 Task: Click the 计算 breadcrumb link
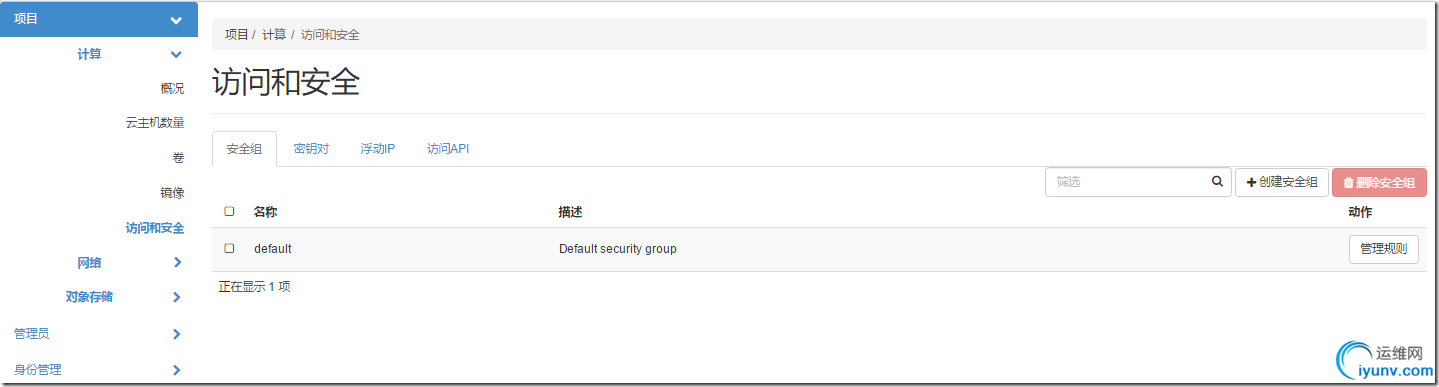tap(274, 34)
